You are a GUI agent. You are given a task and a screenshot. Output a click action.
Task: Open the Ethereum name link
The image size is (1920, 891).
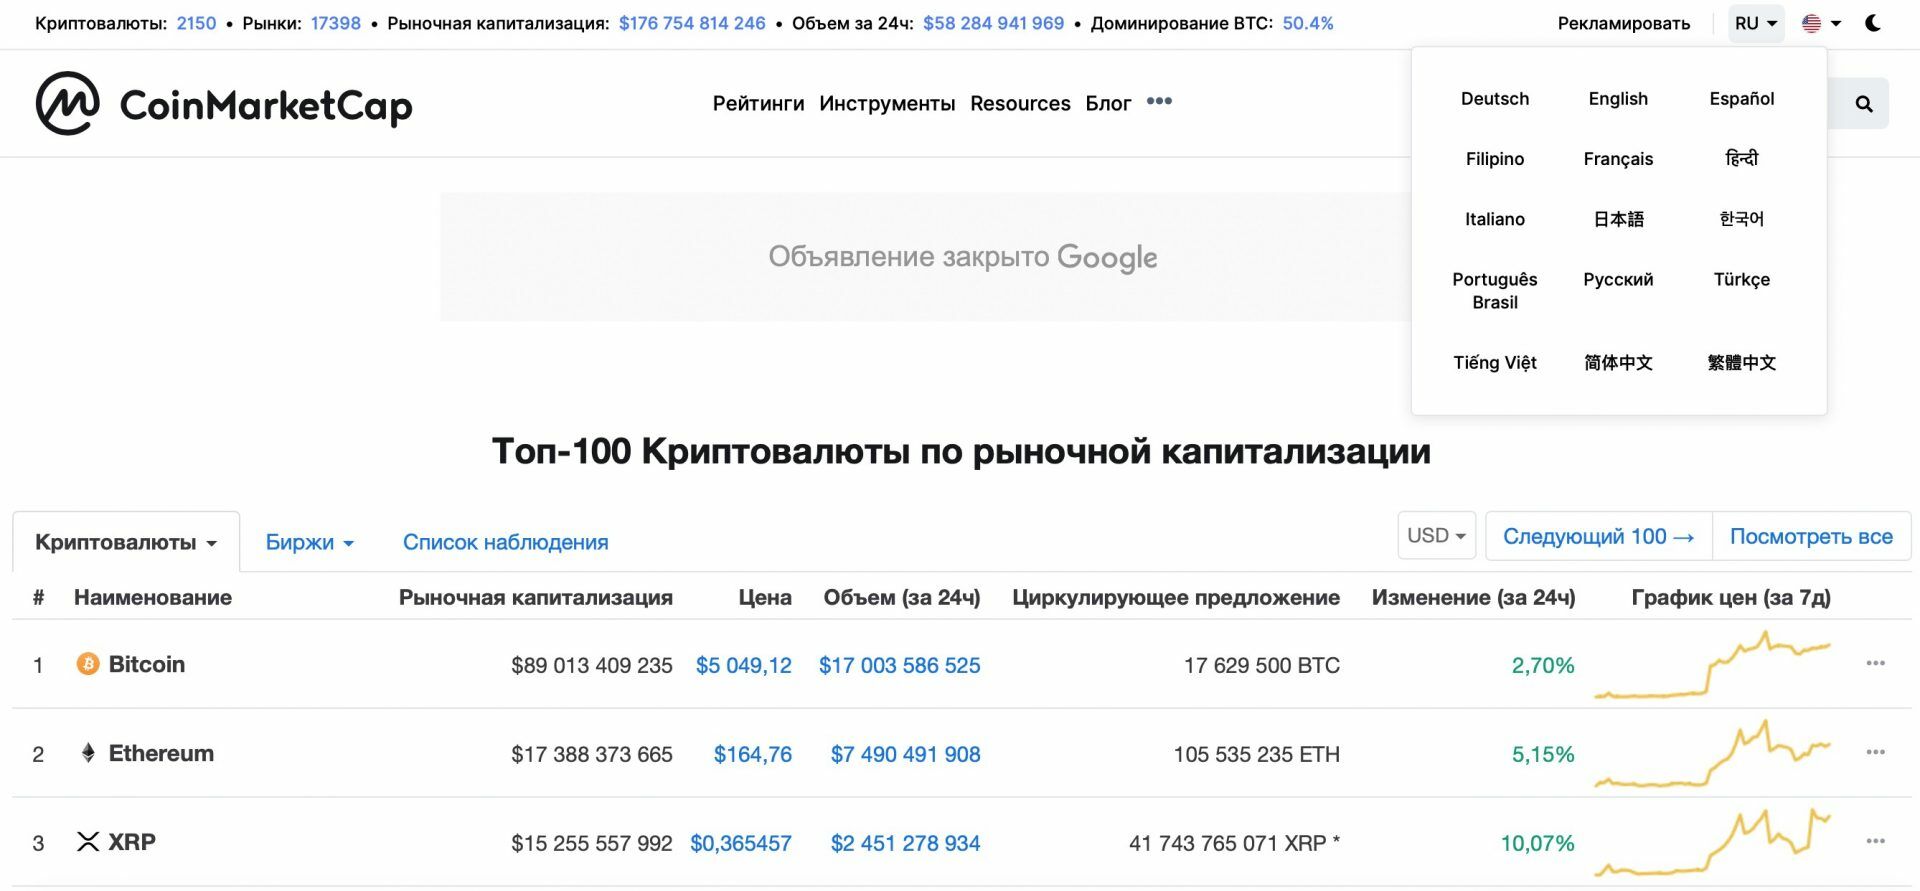pyautogui.click(x=161, y=753)
